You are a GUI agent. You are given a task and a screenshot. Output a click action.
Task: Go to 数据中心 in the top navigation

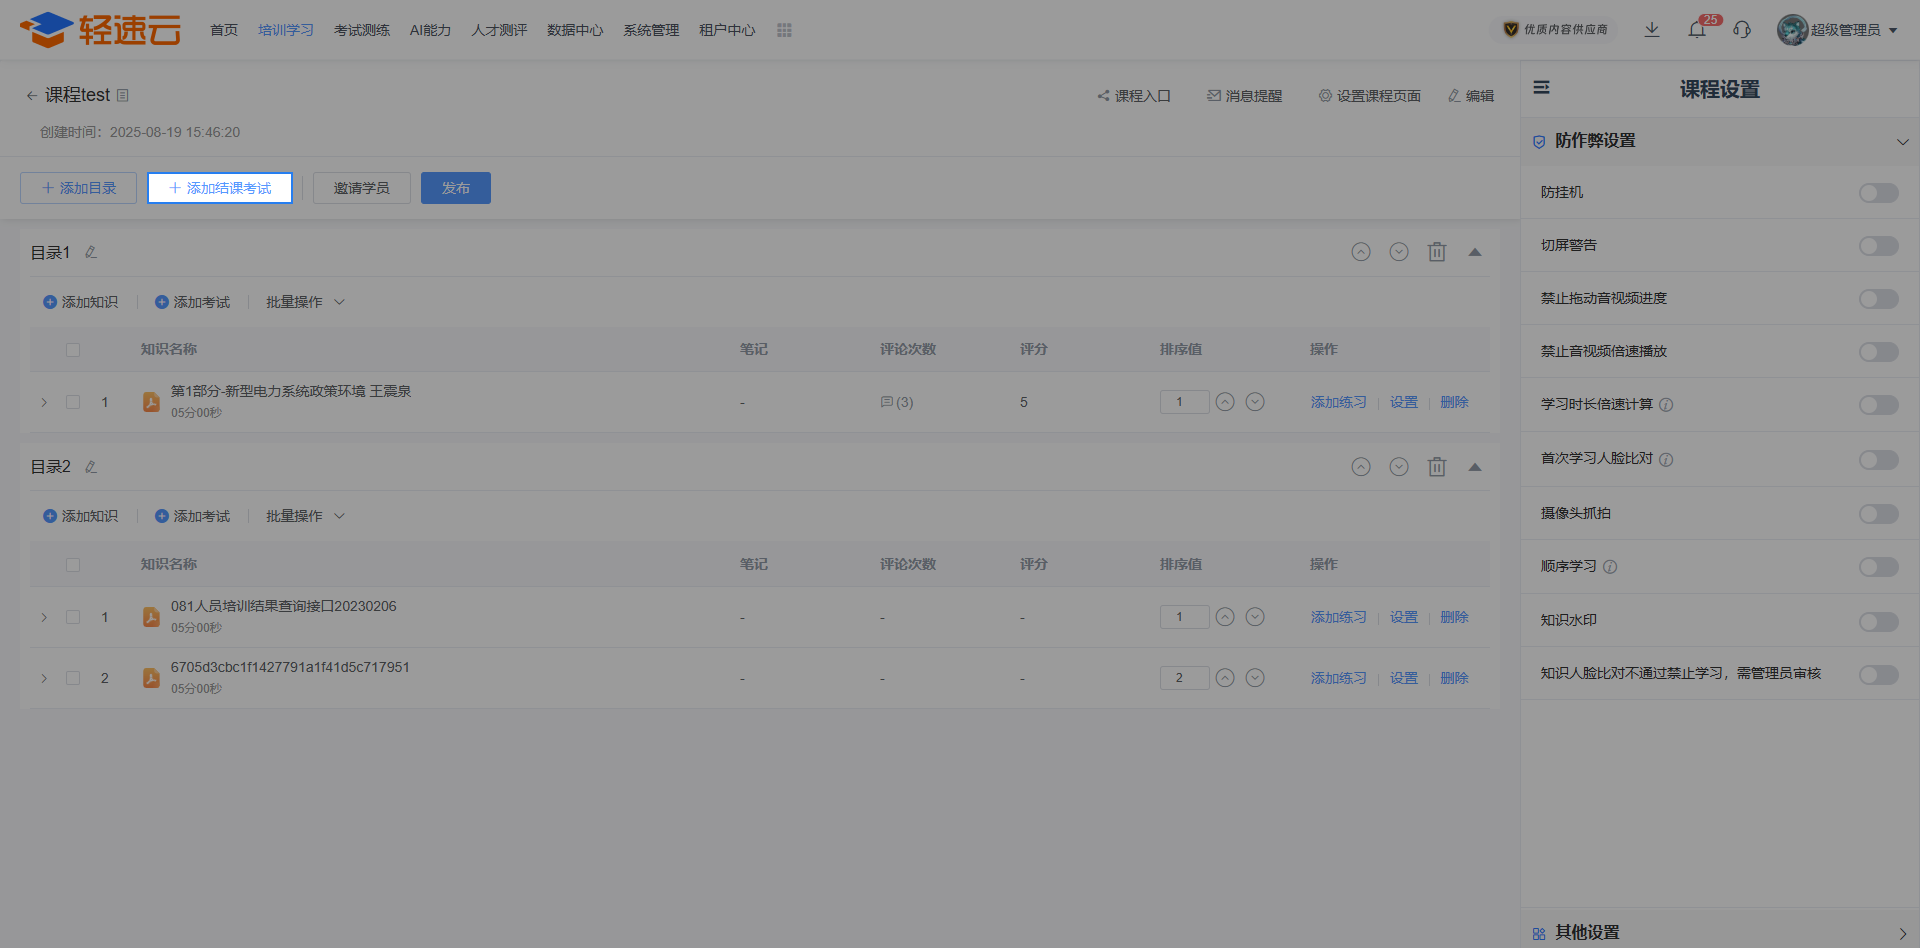575,31
